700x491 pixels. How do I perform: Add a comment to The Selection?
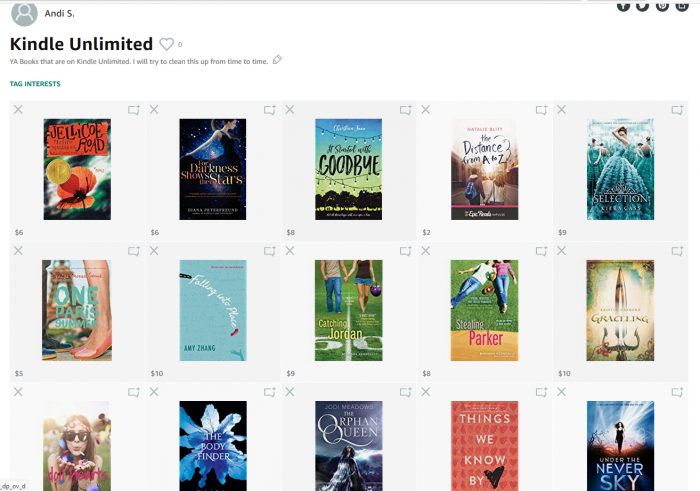(x=677, y=110)
